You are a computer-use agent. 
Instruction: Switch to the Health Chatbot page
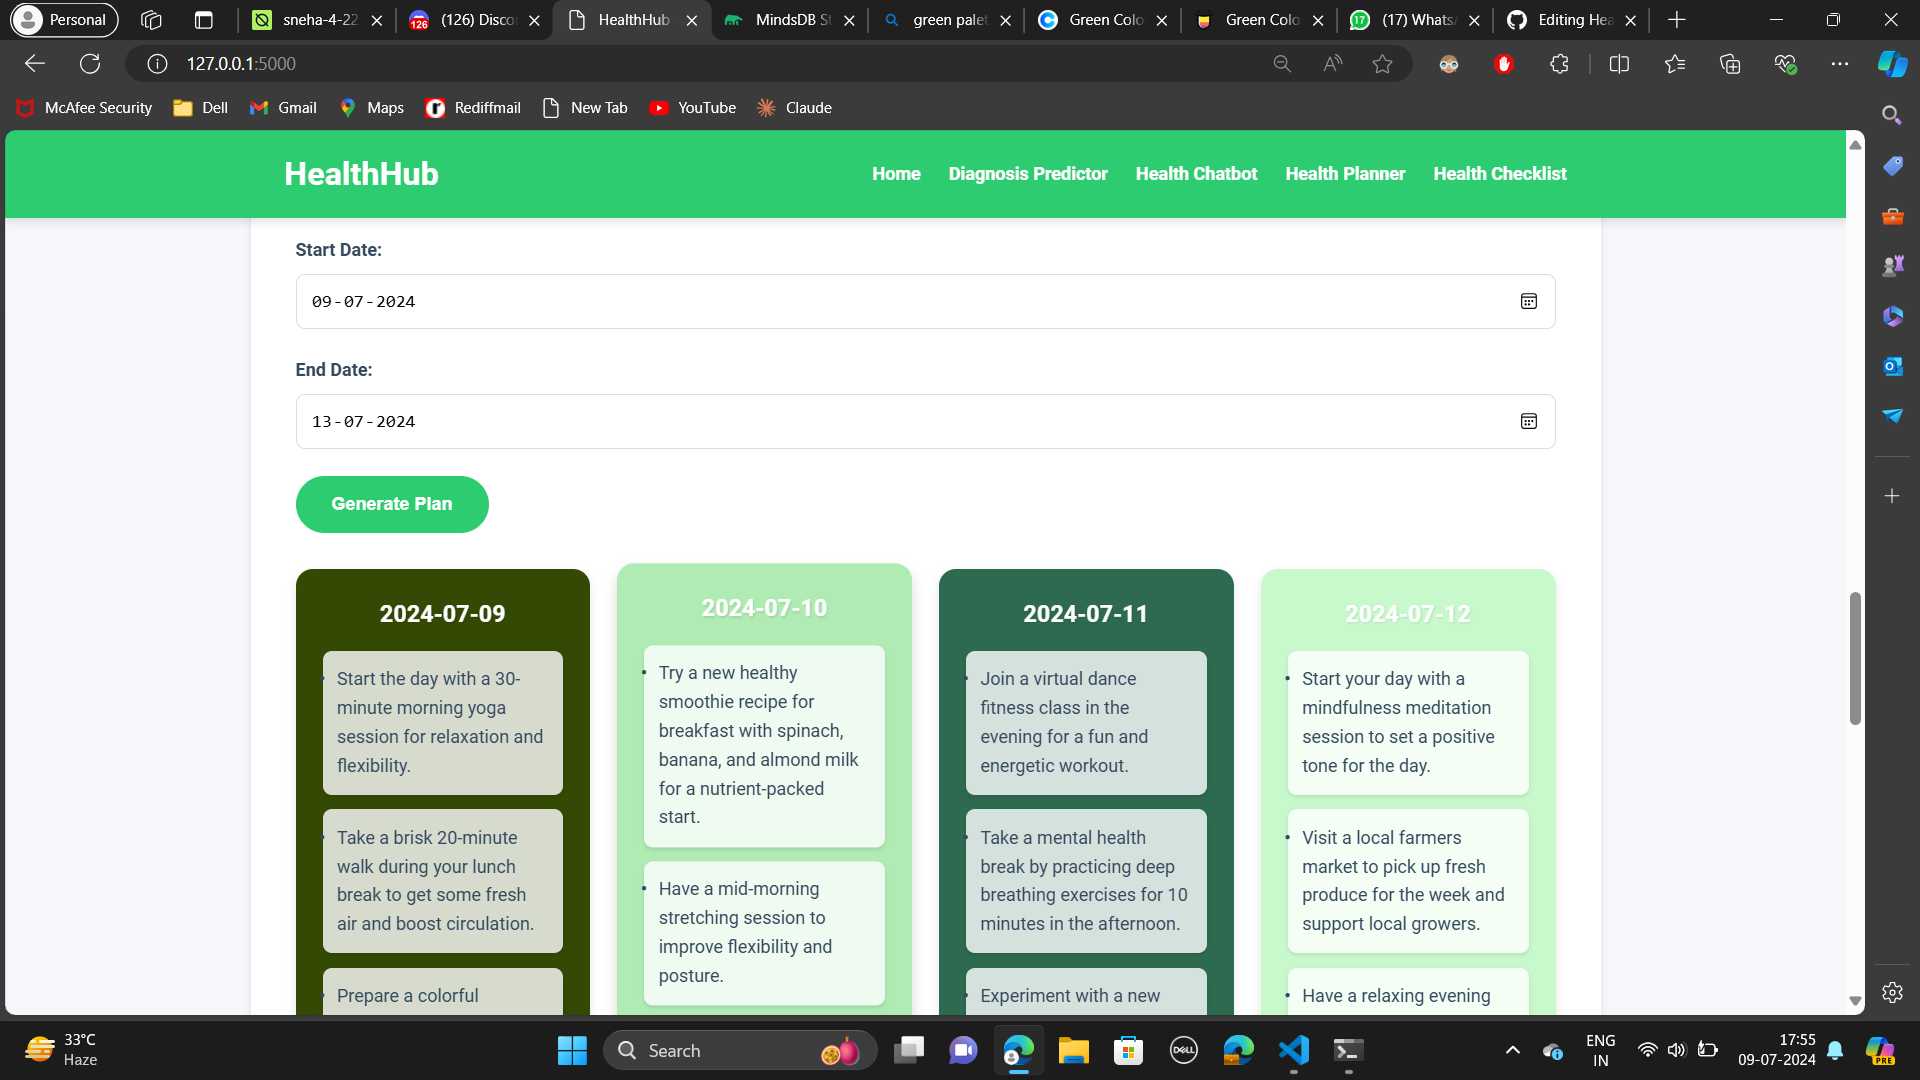point(1196,173)
